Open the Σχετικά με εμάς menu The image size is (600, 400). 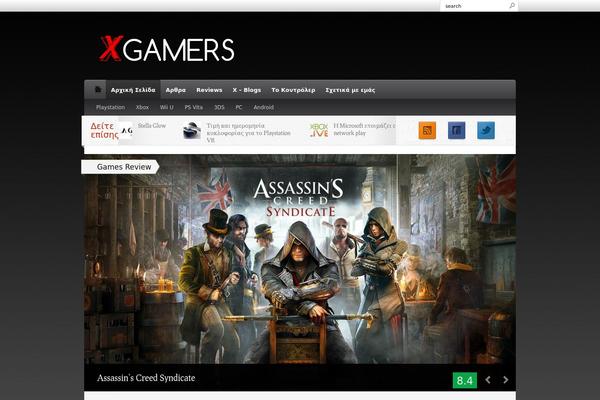350,90
